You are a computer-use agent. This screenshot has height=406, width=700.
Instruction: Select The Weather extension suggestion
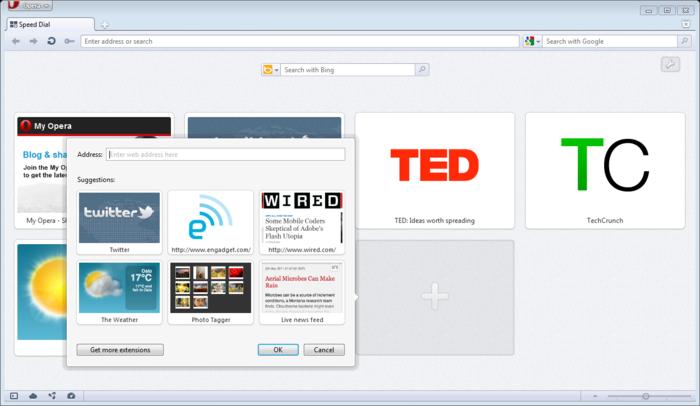click(119, 293)
